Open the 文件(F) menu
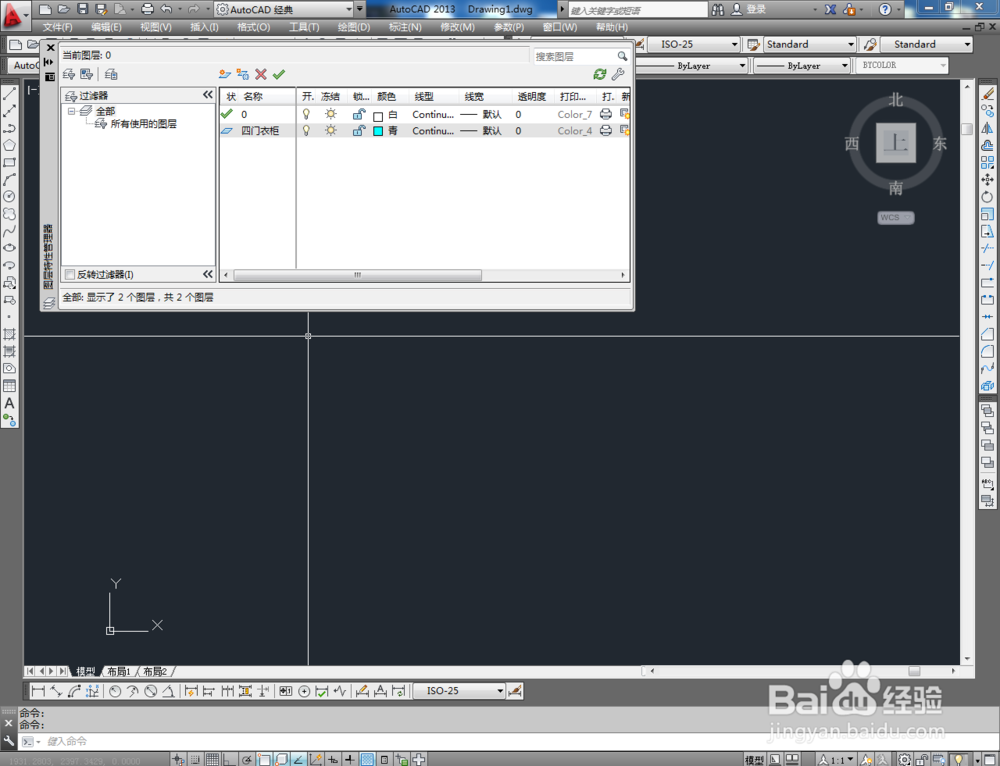Viewport: 1000px width, 766px height. 58,27
